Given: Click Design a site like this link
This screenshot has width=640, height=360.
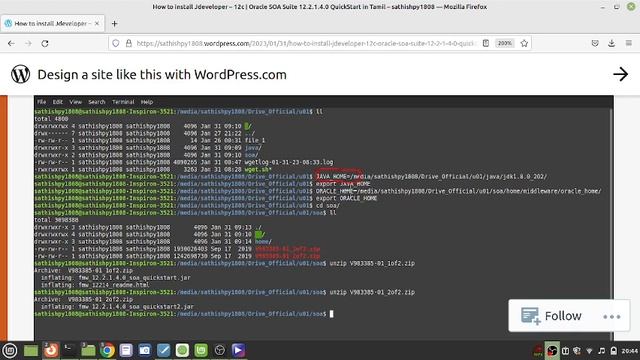Looking at the screenshot, I should tap(162, 75).
